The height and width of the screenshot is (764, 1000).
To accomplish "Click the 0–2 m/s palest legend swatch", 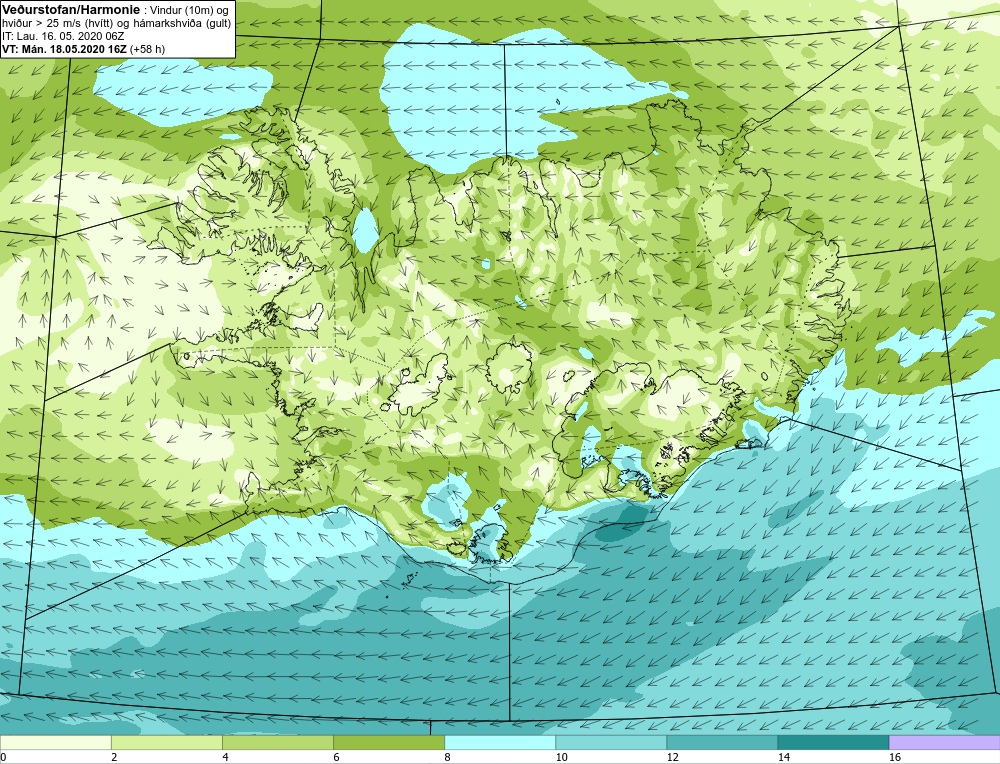I will (55, 742).
